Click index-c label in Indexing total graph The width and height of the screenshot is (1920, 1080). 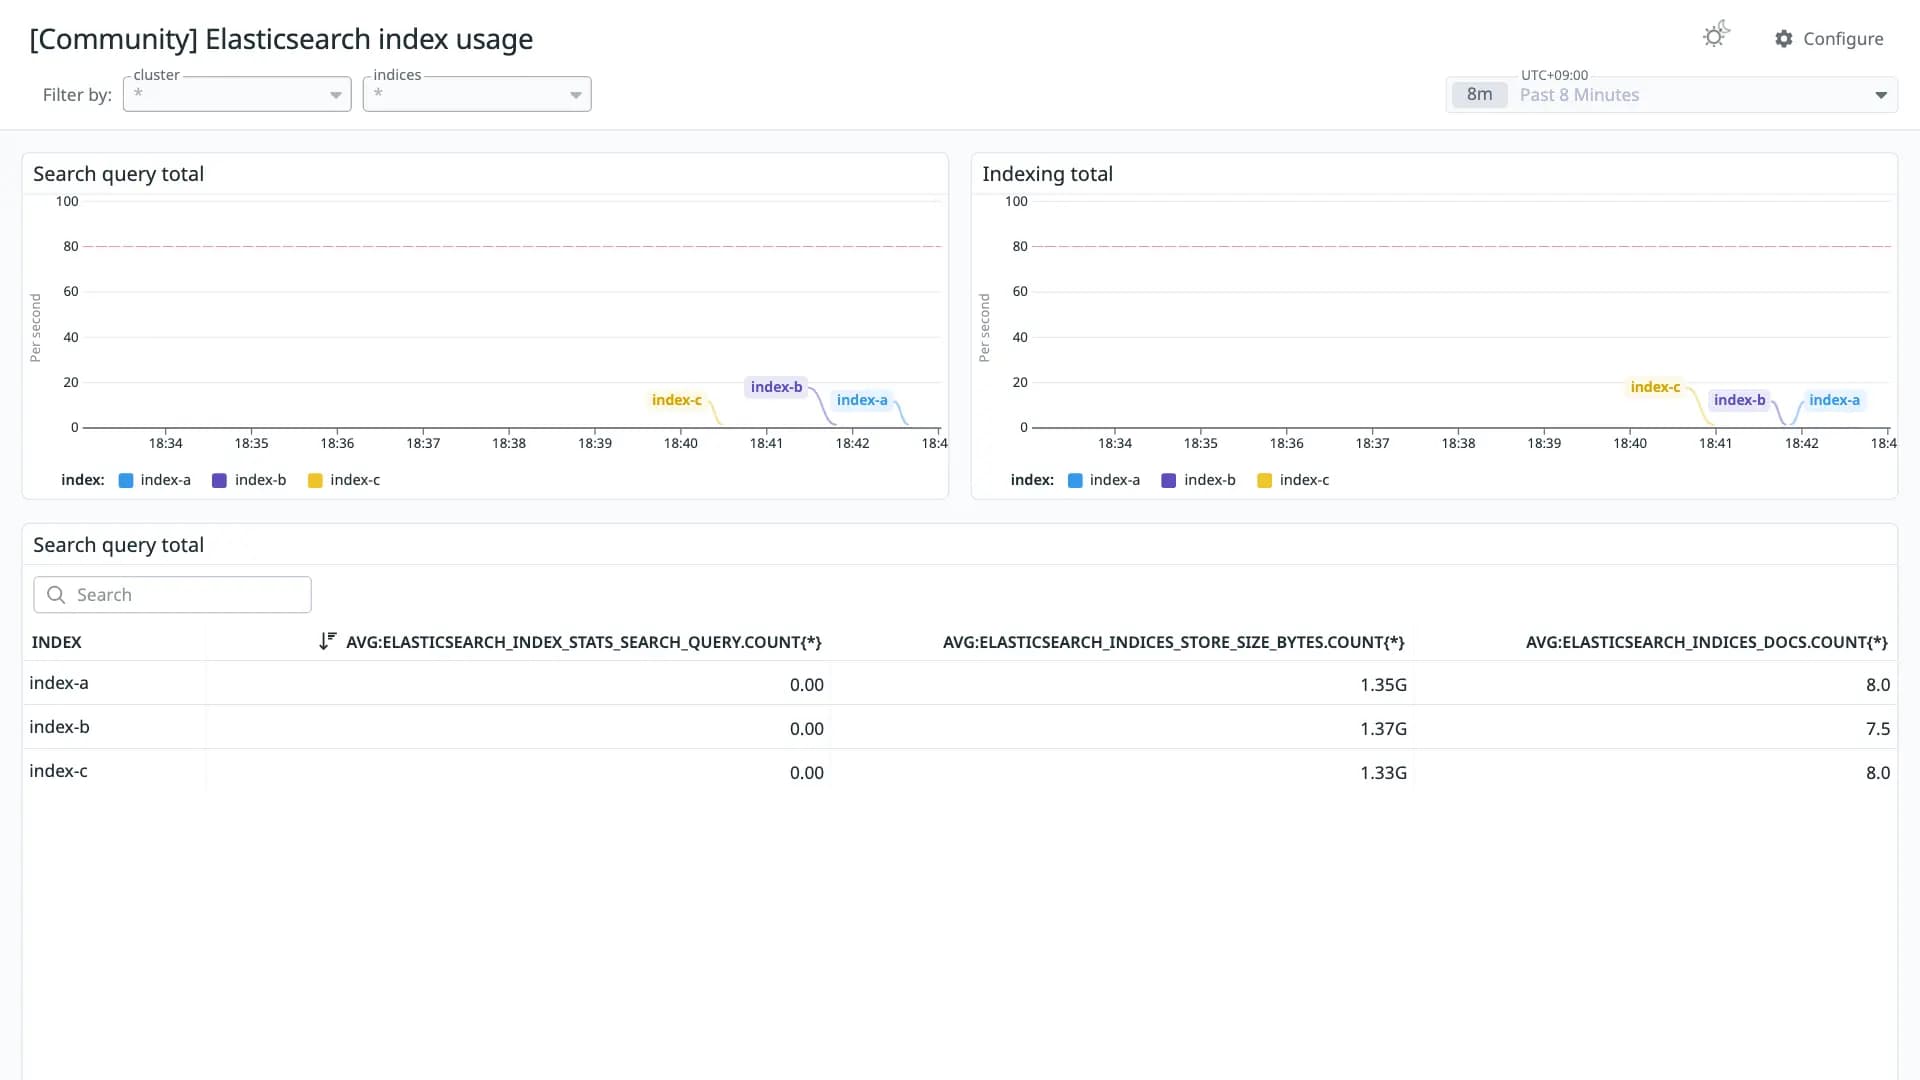(1655, 387)
